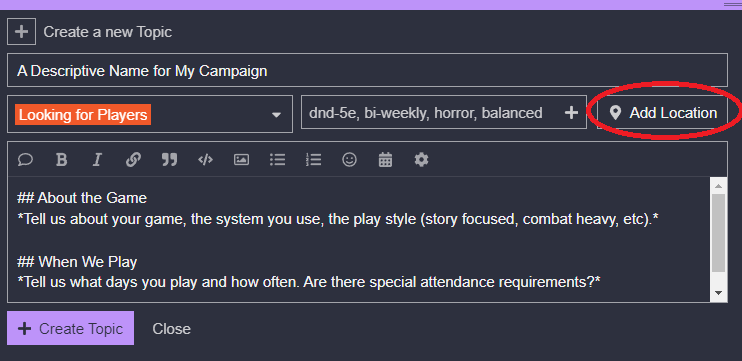Apply italic formatting with the I icon

97,160
